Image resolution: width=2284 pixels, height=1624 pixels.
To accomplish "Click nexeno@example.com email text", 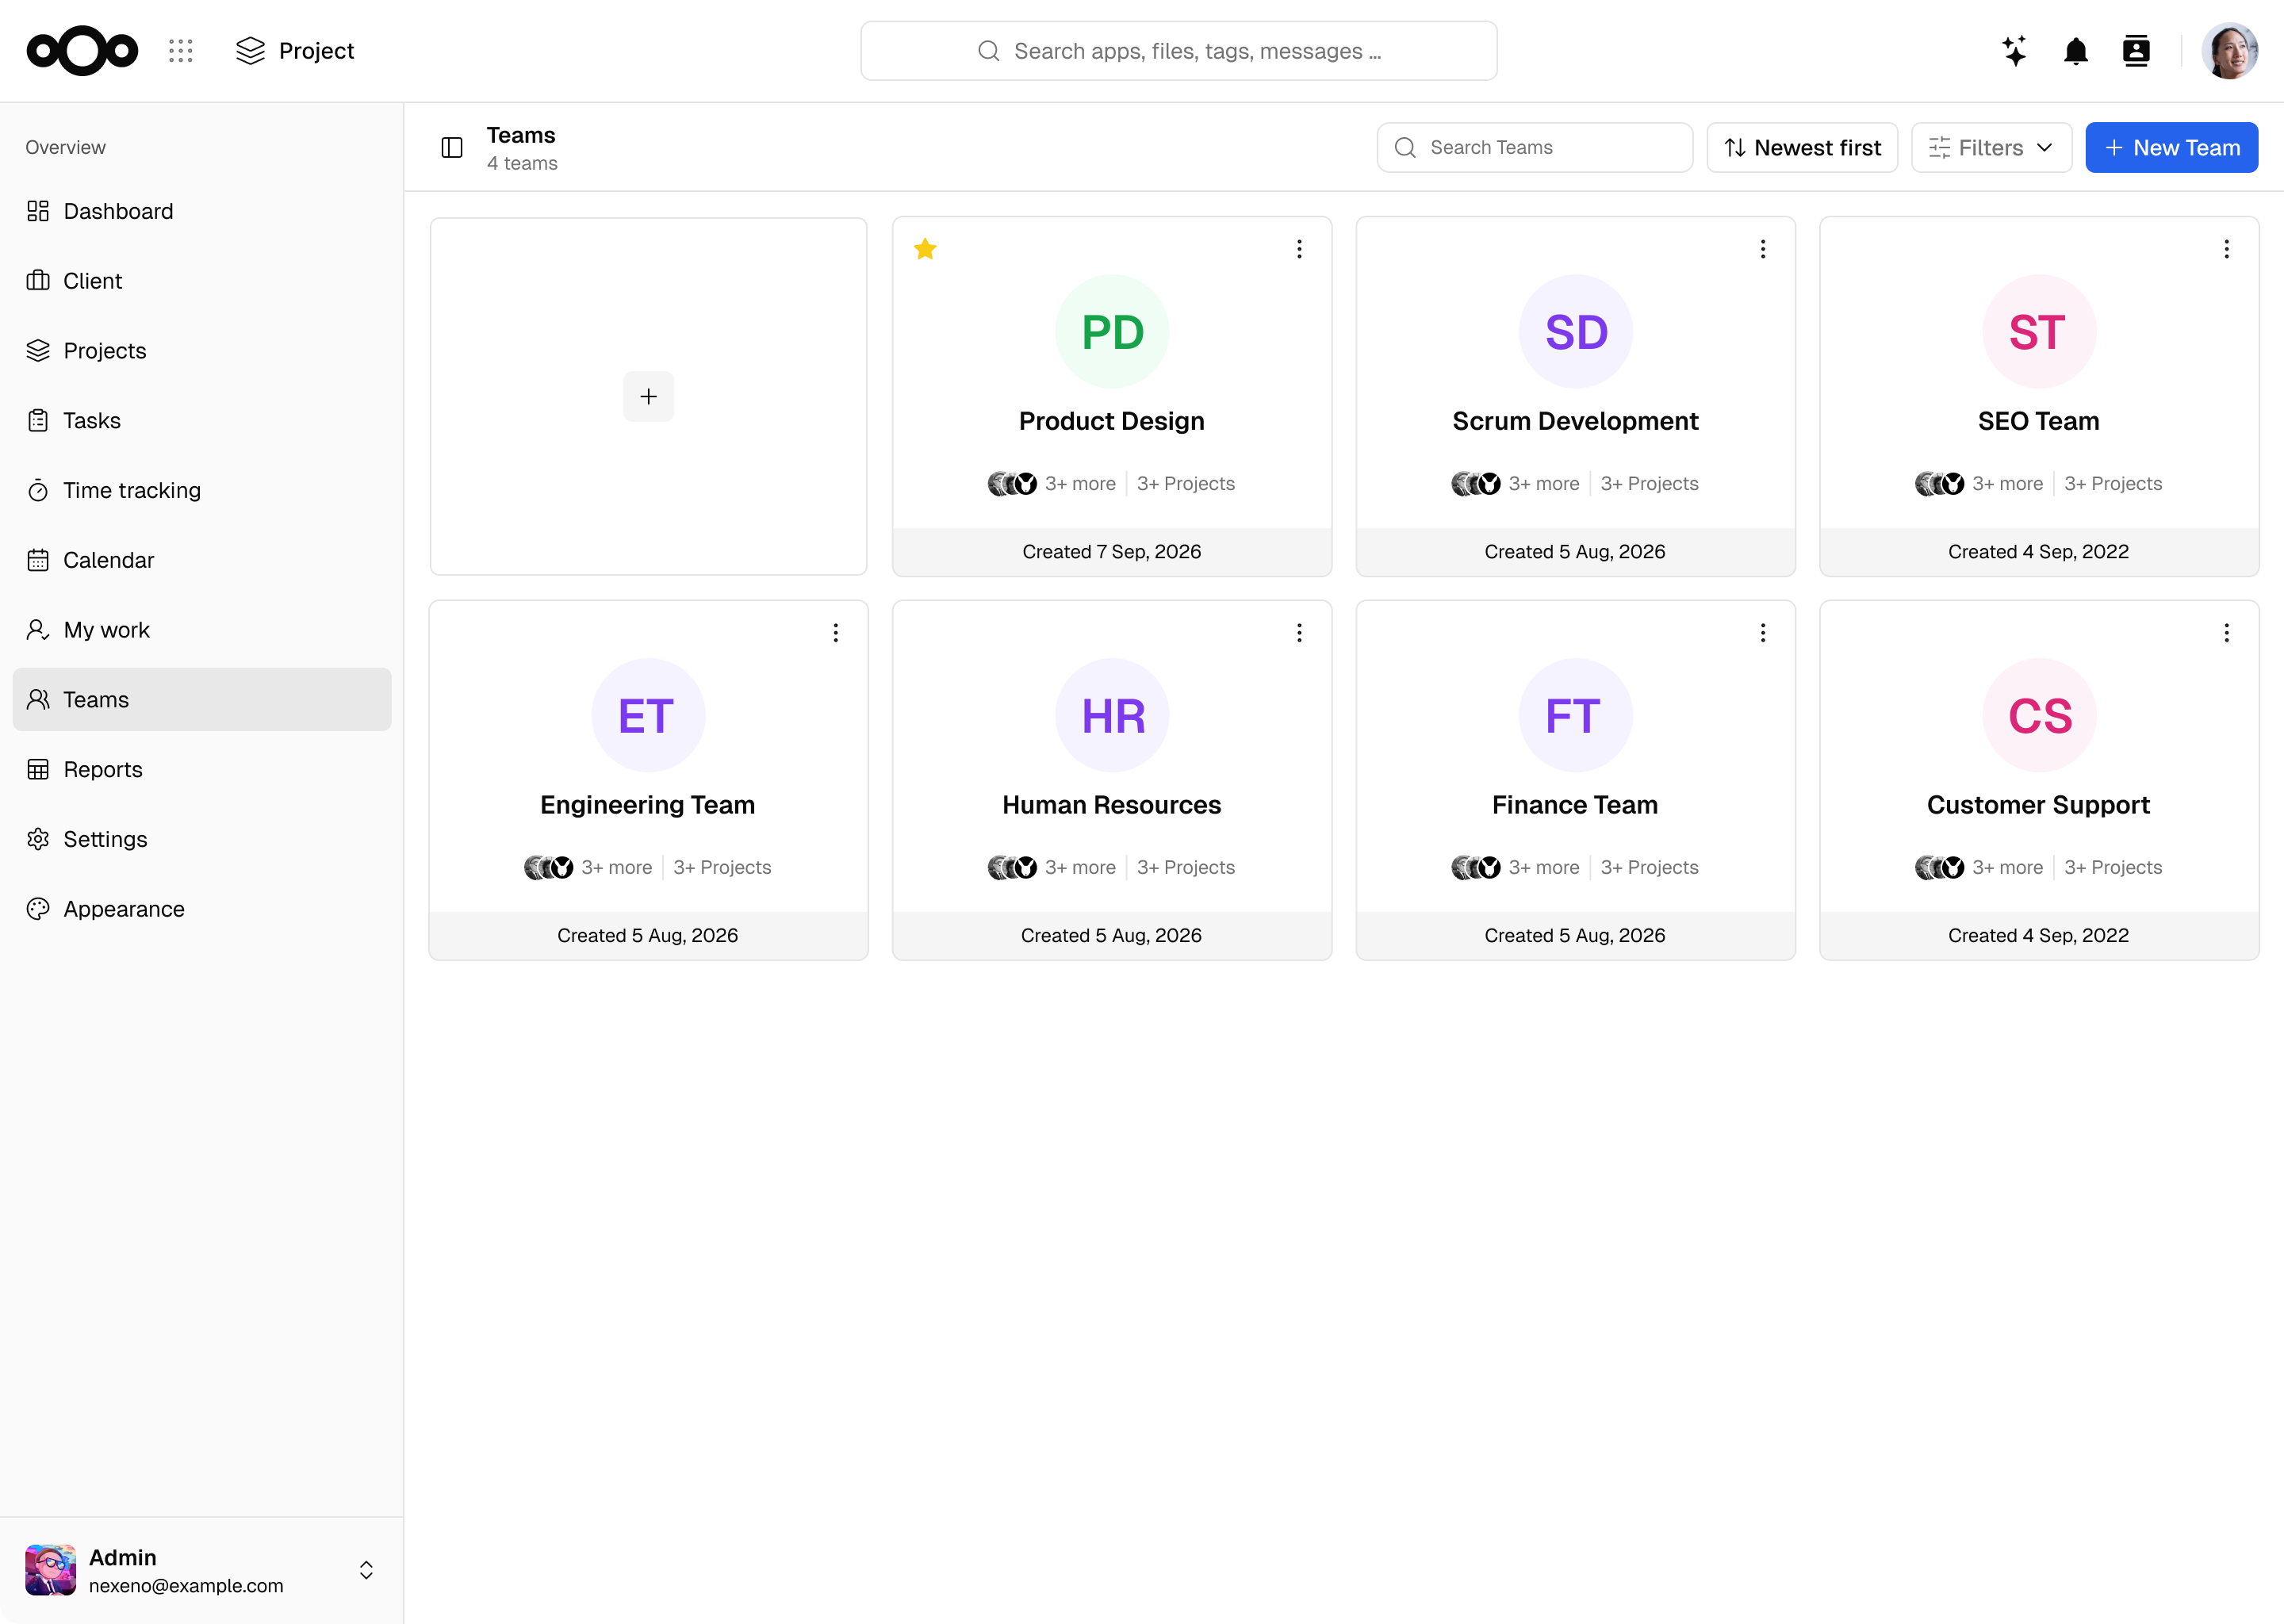I will click(x=186, y=1587).
